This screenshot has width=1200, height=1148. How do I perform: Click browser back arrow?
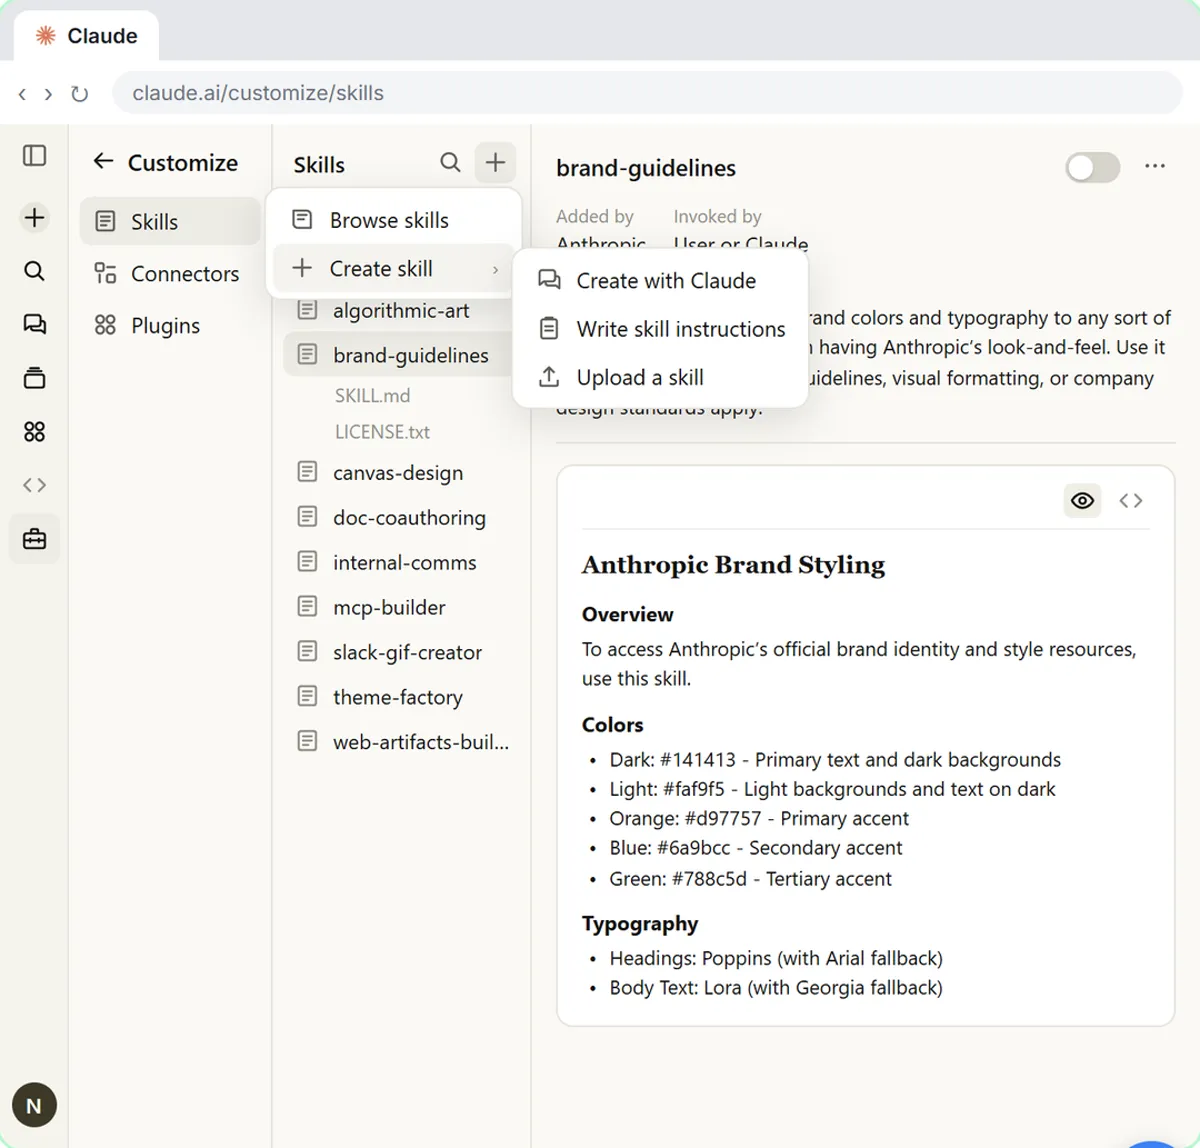[22, 94]
